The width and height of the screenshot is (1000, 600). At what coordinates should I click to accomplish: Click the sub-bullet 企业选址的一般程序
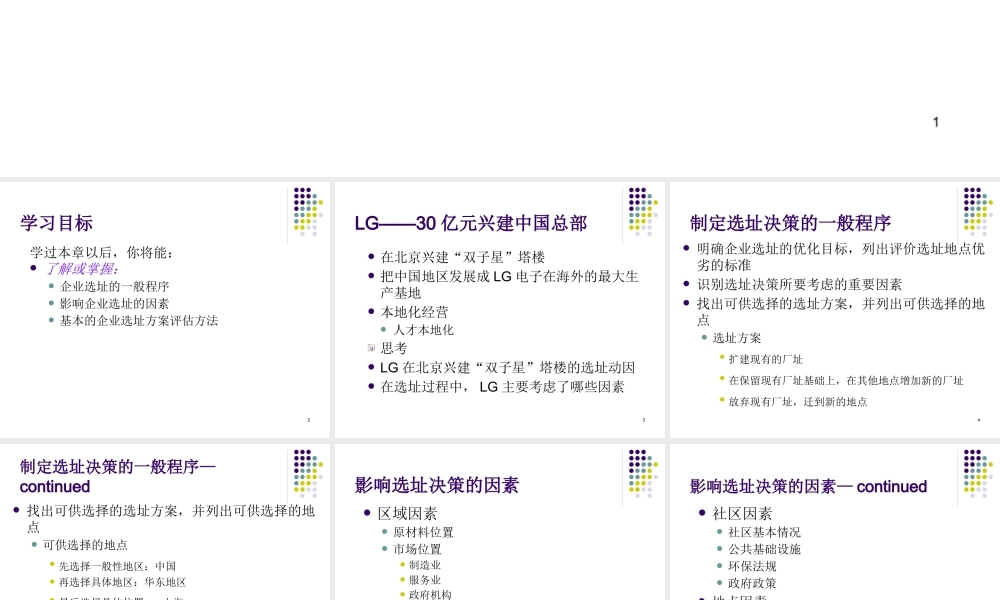114,286
